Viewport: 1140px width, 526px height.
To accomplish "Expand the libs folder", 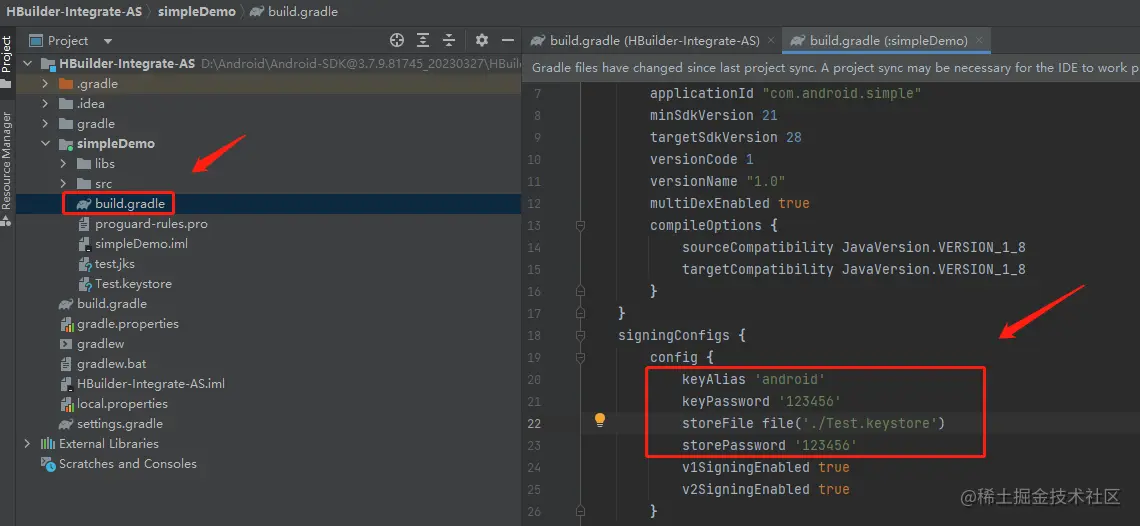I will pos(63,164).
